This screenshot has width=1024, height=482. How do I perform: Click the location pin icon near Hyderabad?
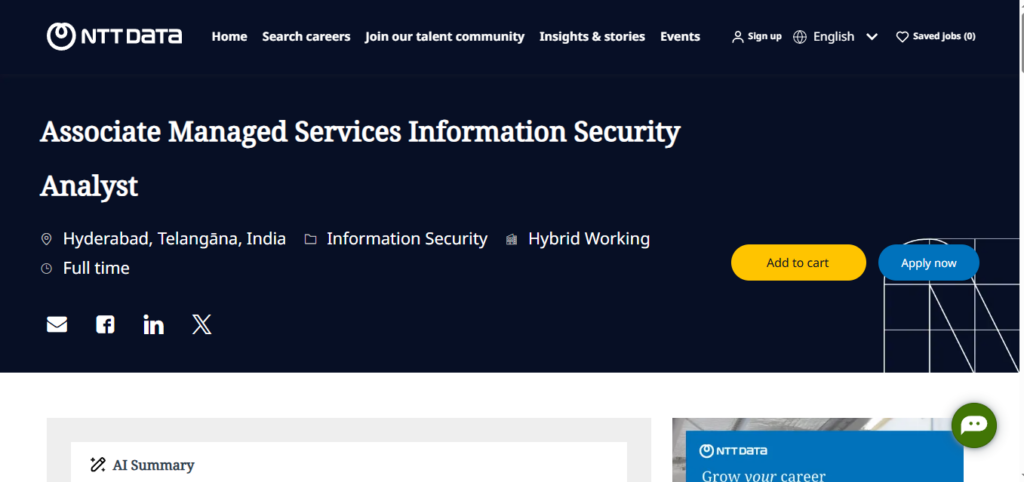[x=46, y=239]
